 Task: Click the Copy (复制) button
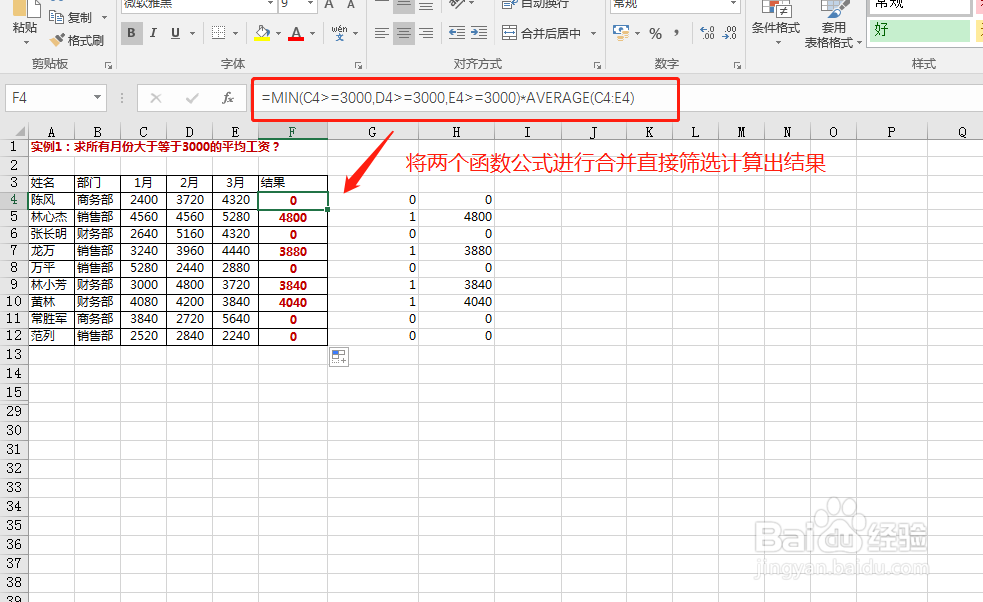(72, 17)
